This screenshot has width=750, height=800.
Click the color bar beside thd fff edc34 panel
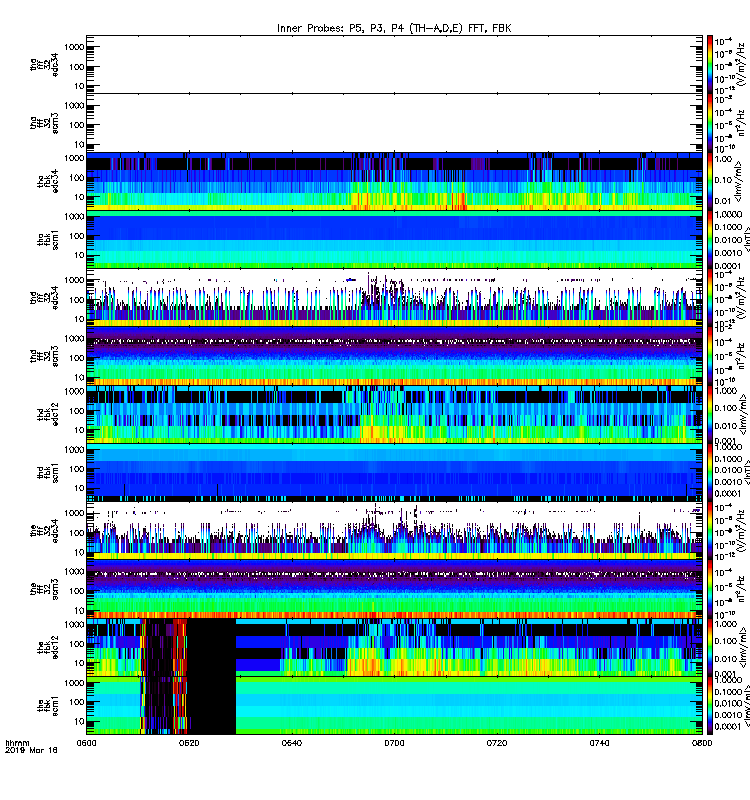(710, 297)
